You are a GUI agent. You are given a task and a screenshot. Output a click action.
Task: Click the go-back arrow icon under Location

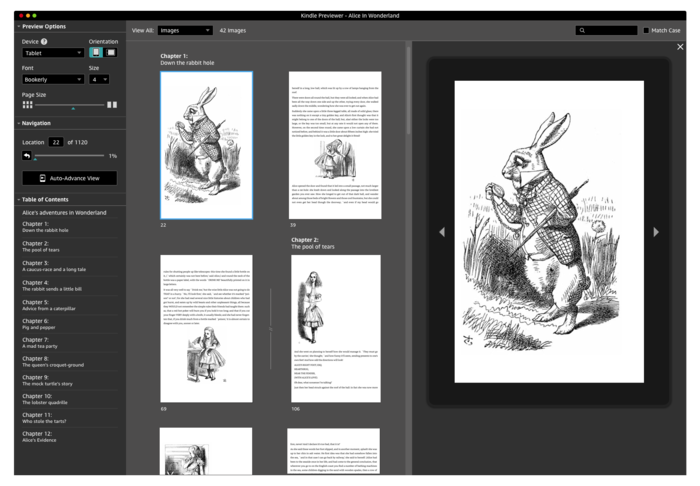click(27, 155)
